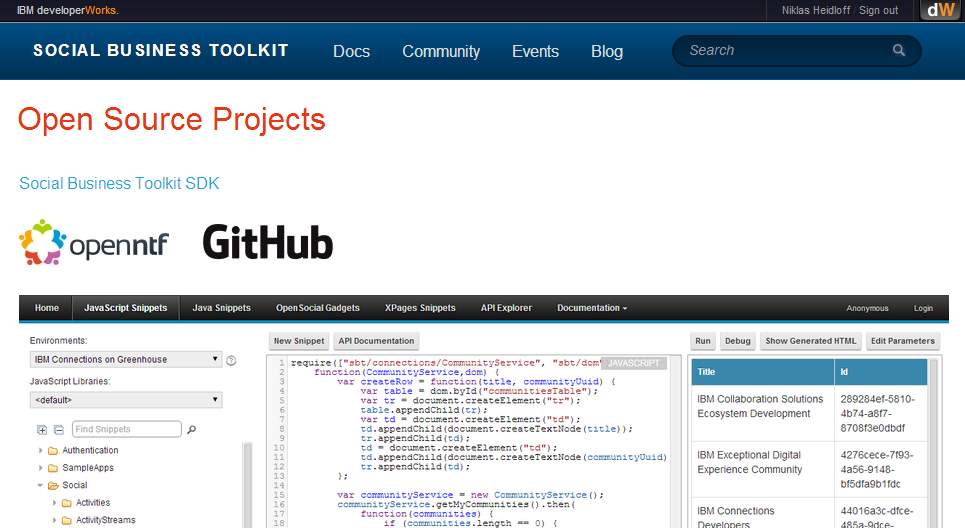
Task: Click the ActivityStreams folder icon
Action: pyautogui.click(x=66, y=520)
